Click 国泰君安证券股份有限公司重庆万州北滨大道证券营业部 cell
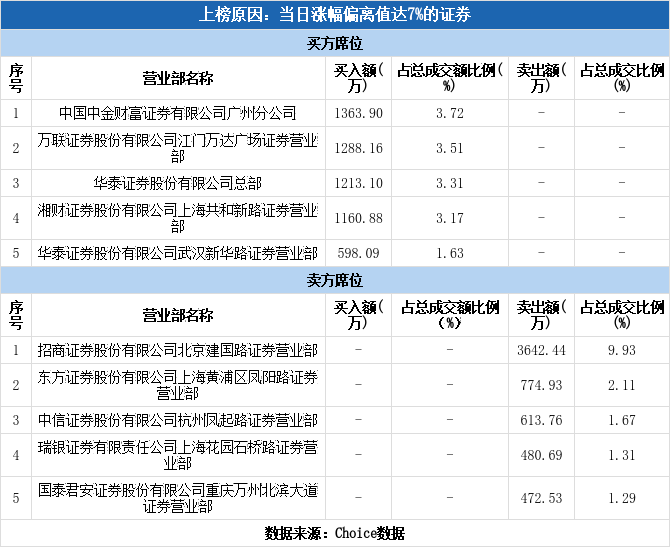This screenshot has width=670, height=547. 178,498
